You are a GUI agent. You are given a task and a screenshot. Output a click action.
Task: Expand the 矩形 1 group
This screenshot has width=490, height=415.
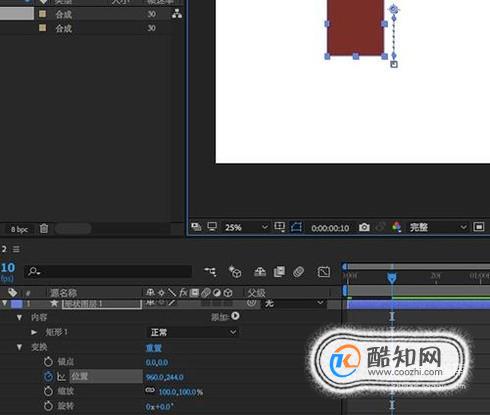pos(34,332)
